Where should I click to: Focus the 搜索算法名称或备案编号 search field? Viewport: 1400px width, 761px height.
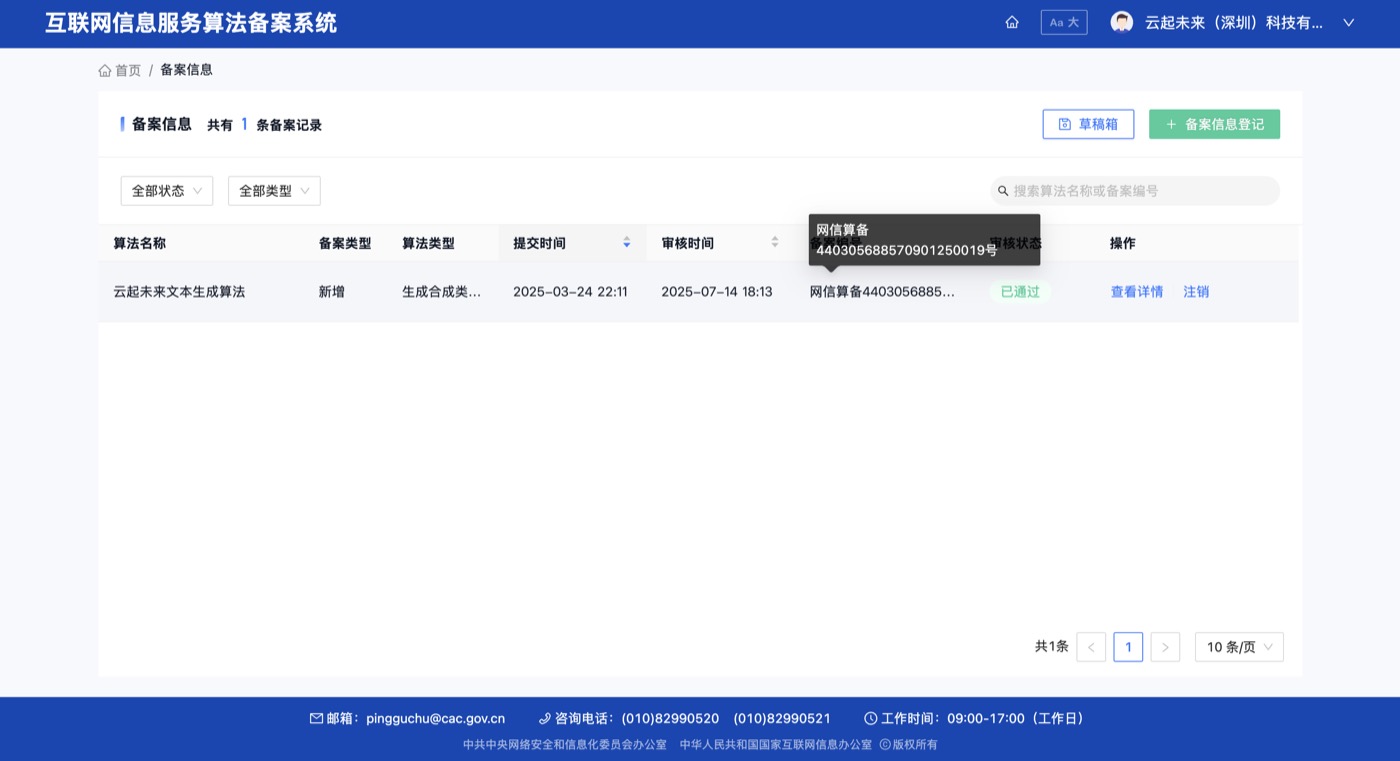coord(1135,191)
